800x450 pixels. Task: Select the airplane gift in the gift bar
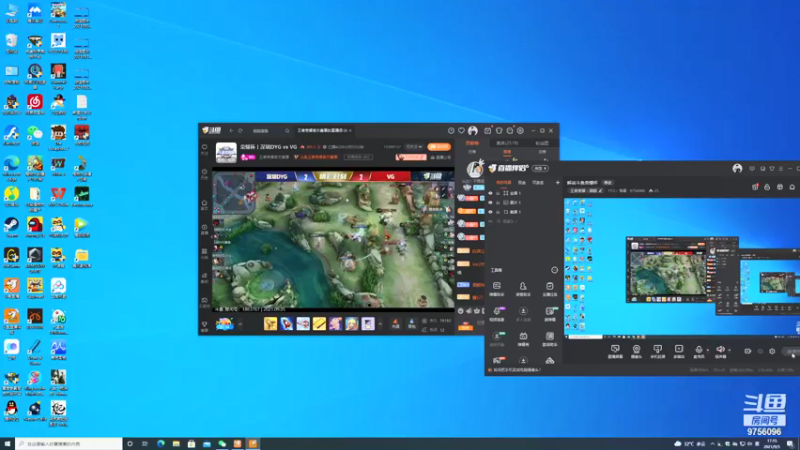pyautogui.click(x=303, y=323)
